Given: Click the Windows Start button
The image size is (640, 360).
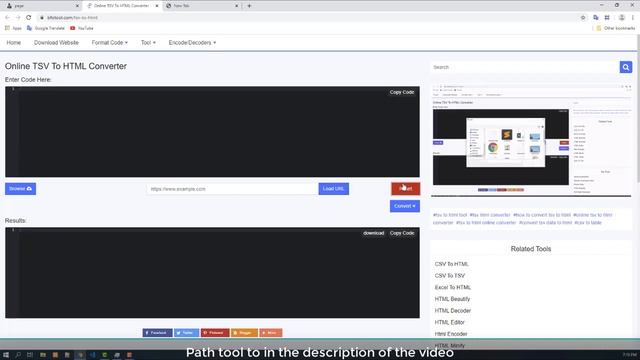Looking at the screenshot, I should 6,355.
